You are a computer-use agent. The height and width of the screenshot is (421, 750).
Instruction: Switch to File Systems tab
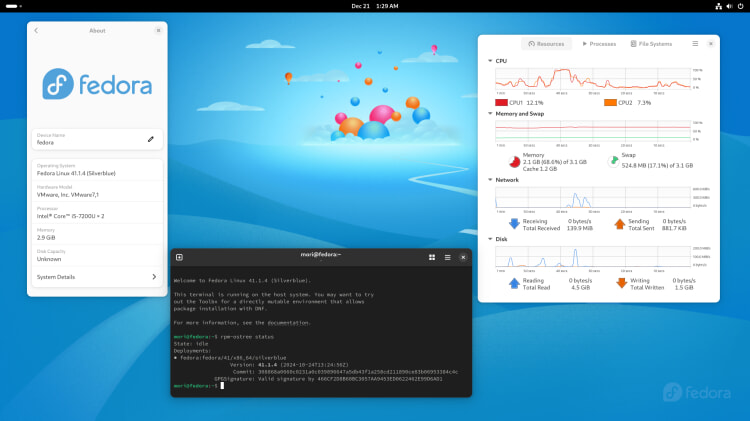coord(651,44)
